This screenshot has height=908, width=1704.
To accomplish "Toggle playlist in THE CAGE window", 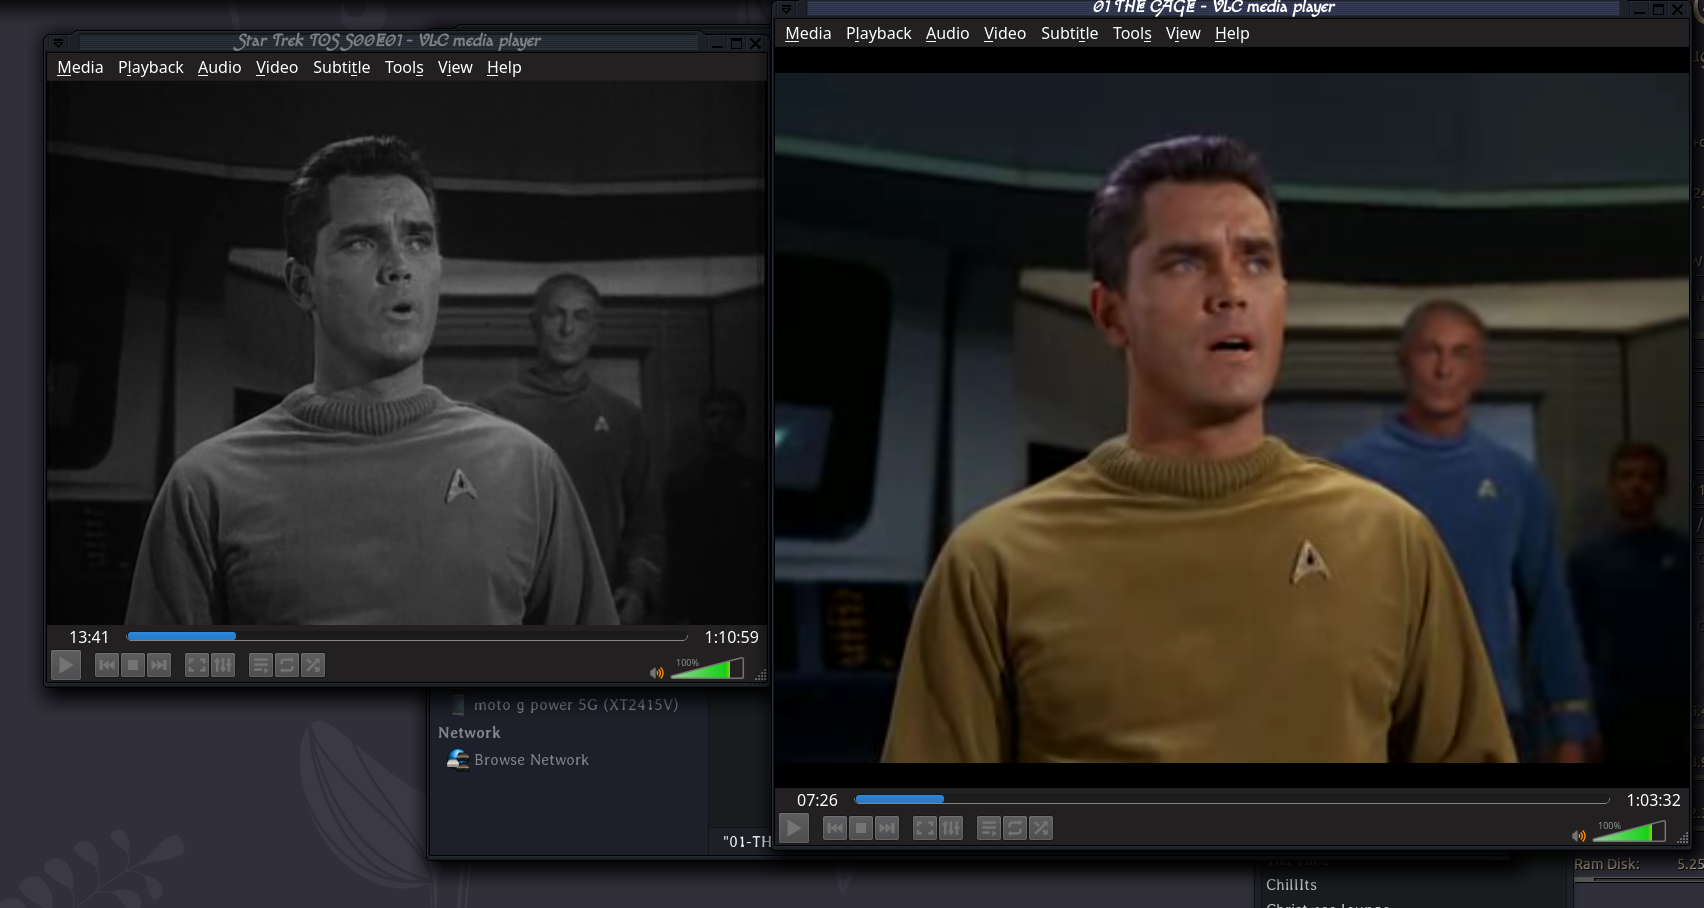I will click(x=989, y=828).
